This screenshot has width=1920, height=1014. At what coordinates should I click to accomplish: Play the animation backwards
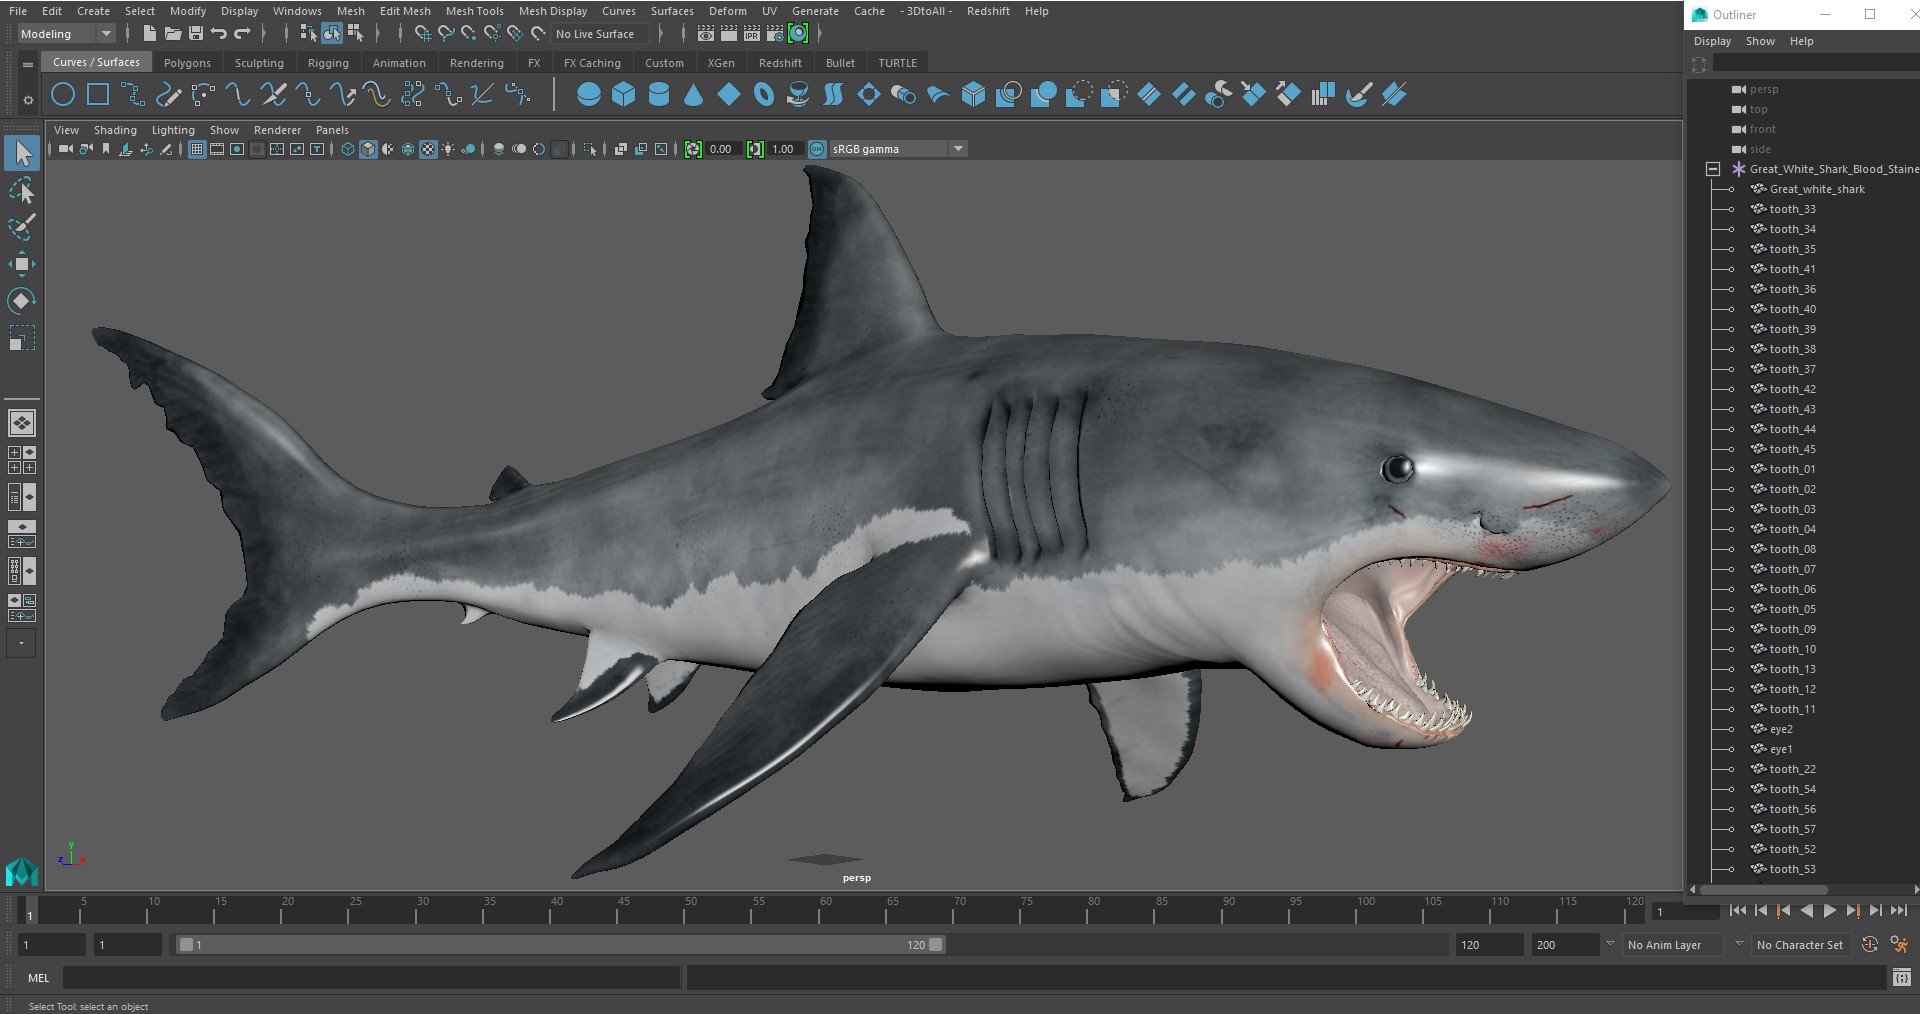[x=1806, y=911]
